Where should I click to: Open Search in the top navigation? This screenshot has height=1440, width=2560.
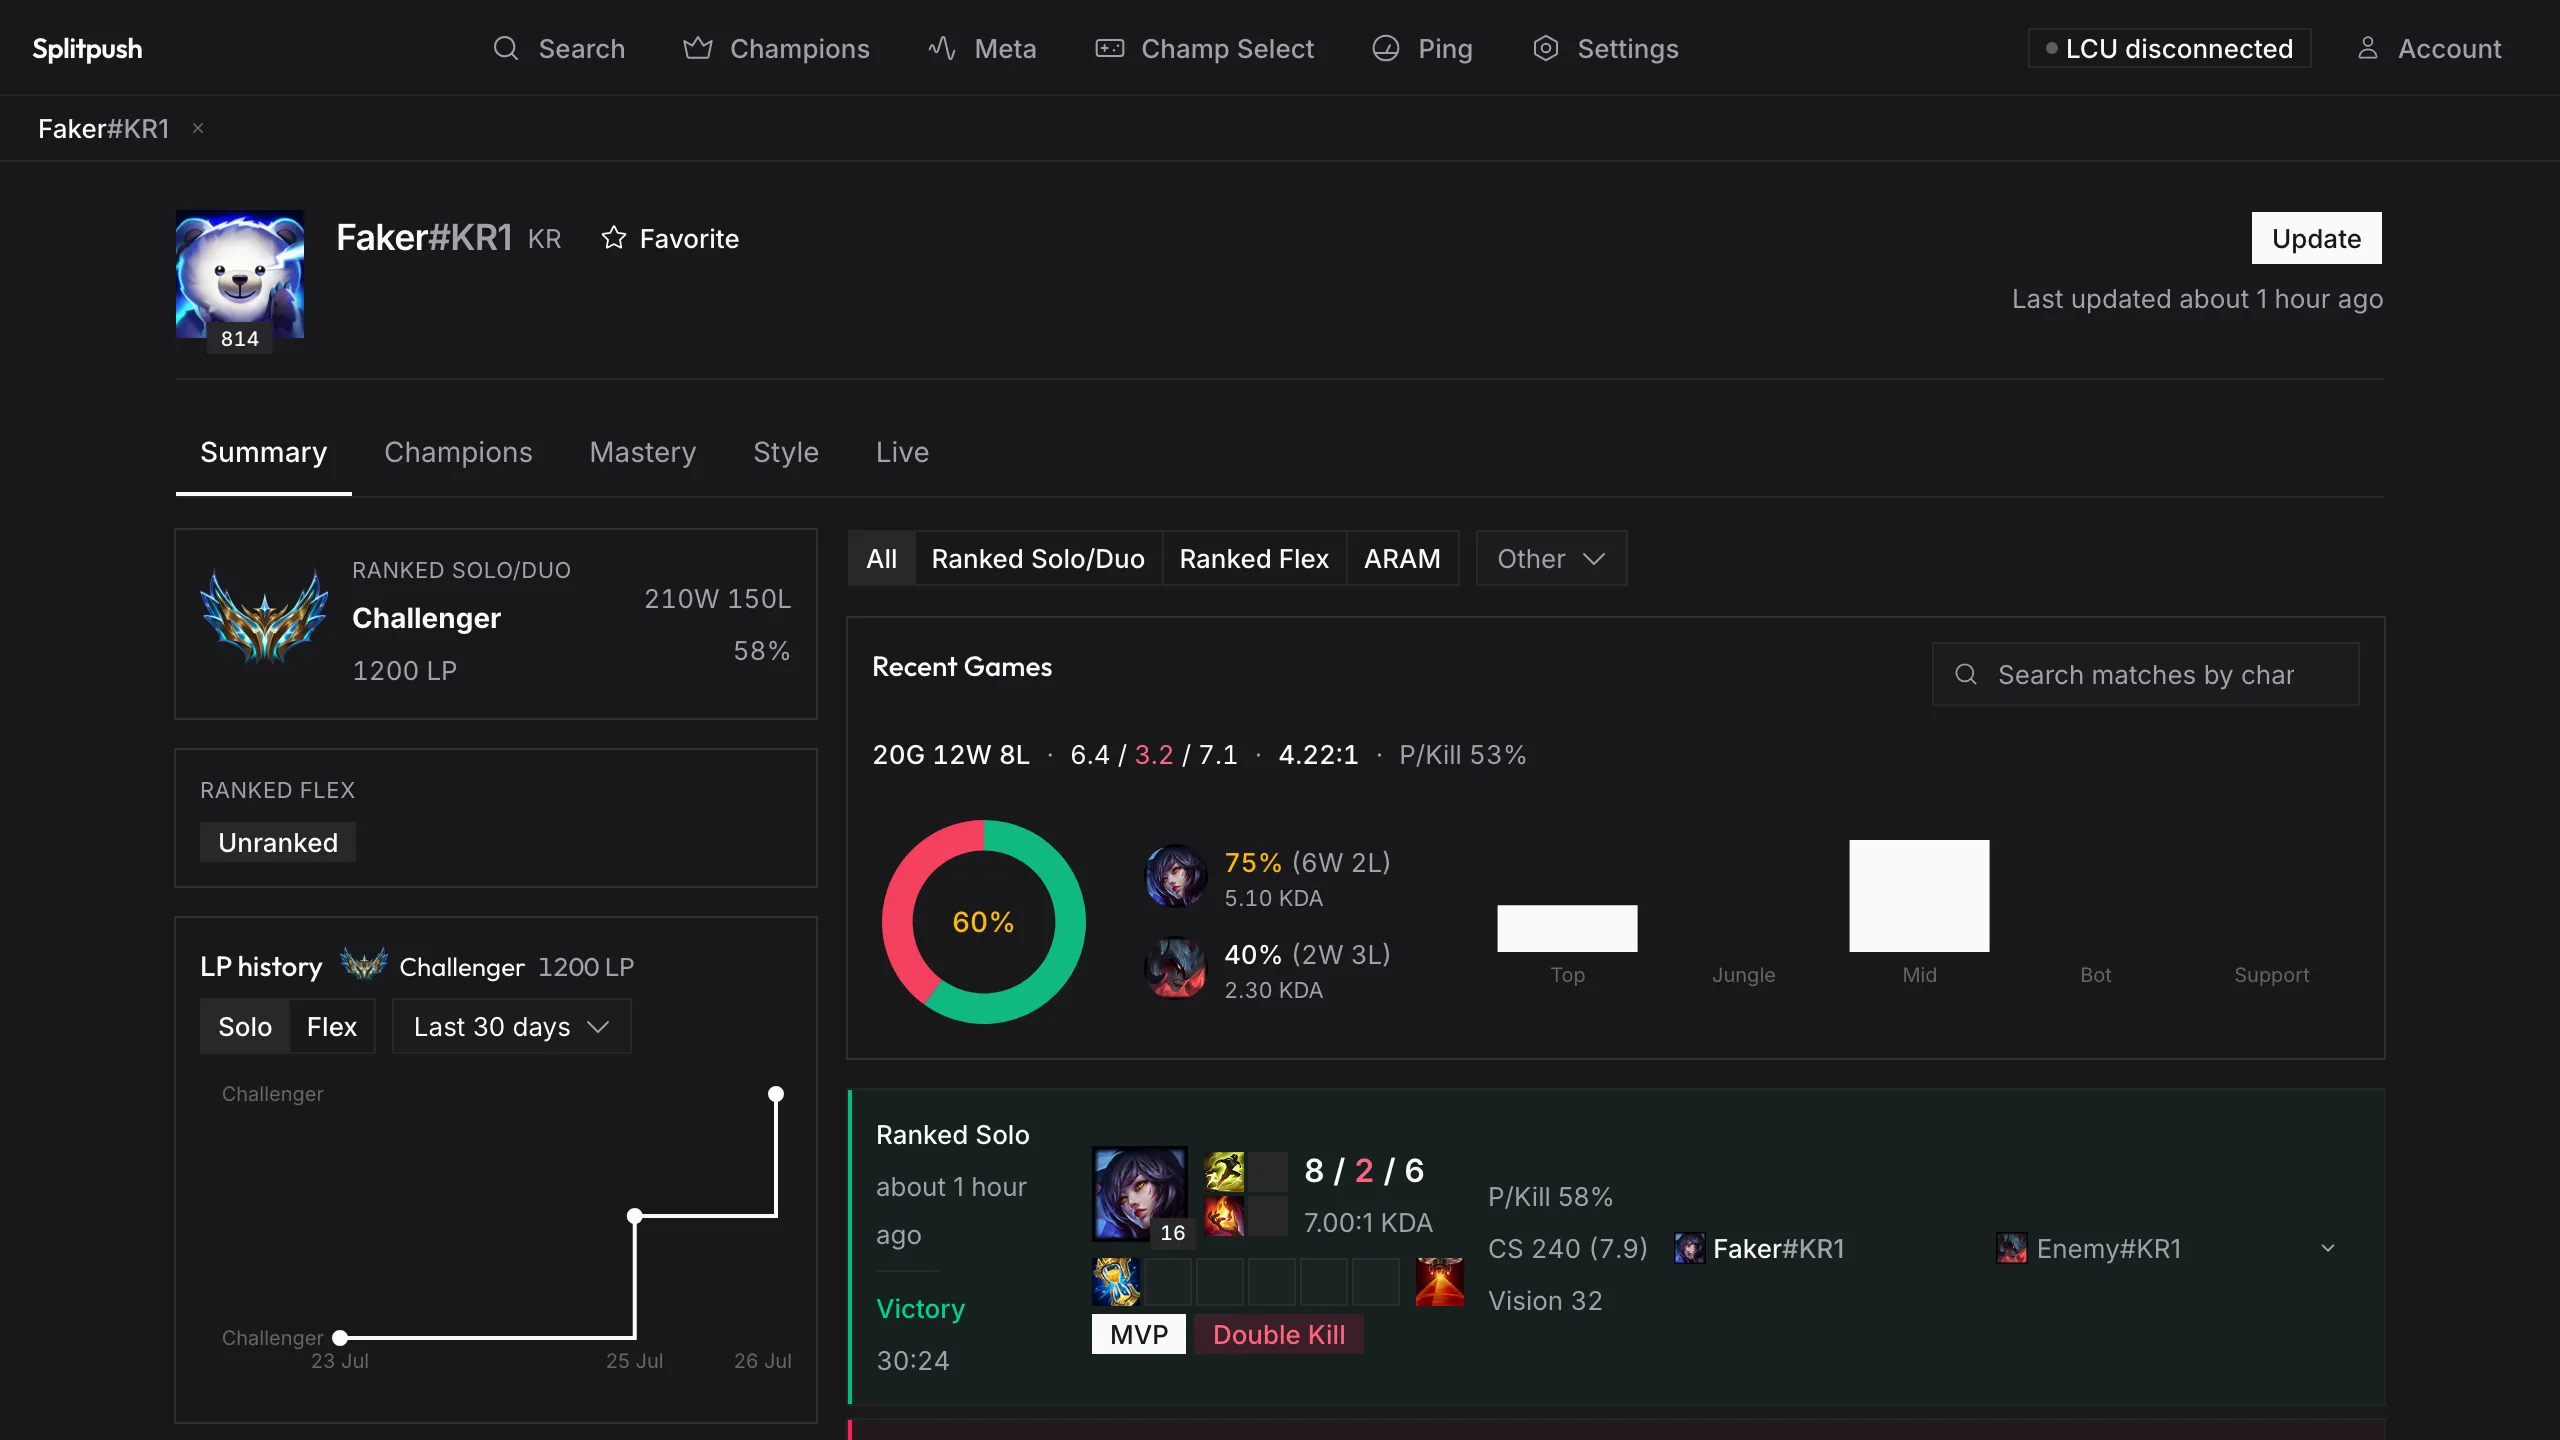(559, 48)
